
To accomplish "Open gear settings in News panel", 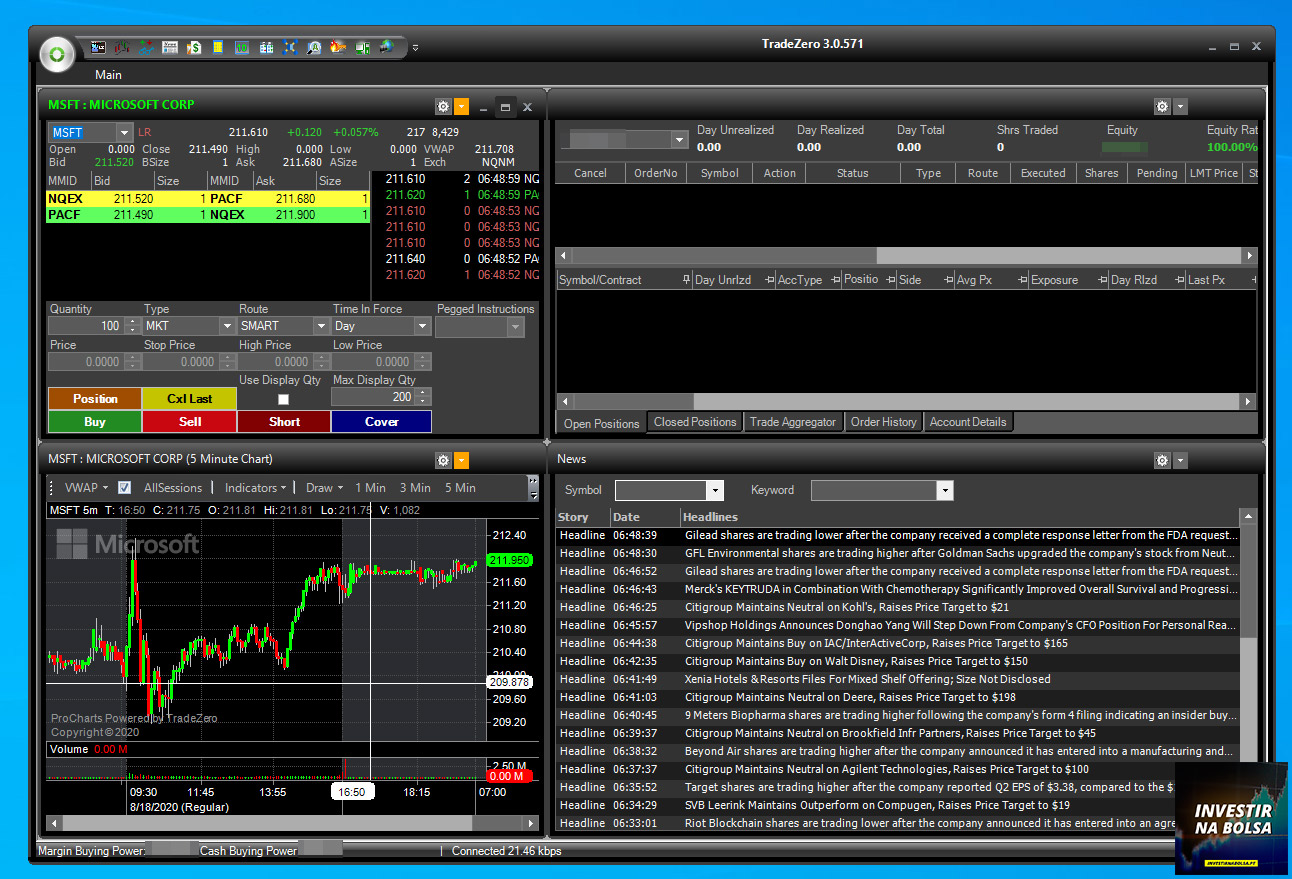I will tap(1162, 461).
